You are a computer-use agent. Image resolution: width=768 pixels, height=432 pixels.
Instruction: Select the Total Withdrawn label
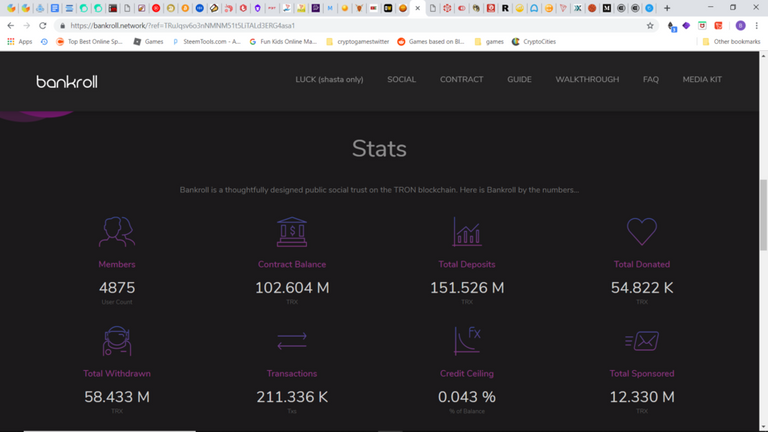117,374
